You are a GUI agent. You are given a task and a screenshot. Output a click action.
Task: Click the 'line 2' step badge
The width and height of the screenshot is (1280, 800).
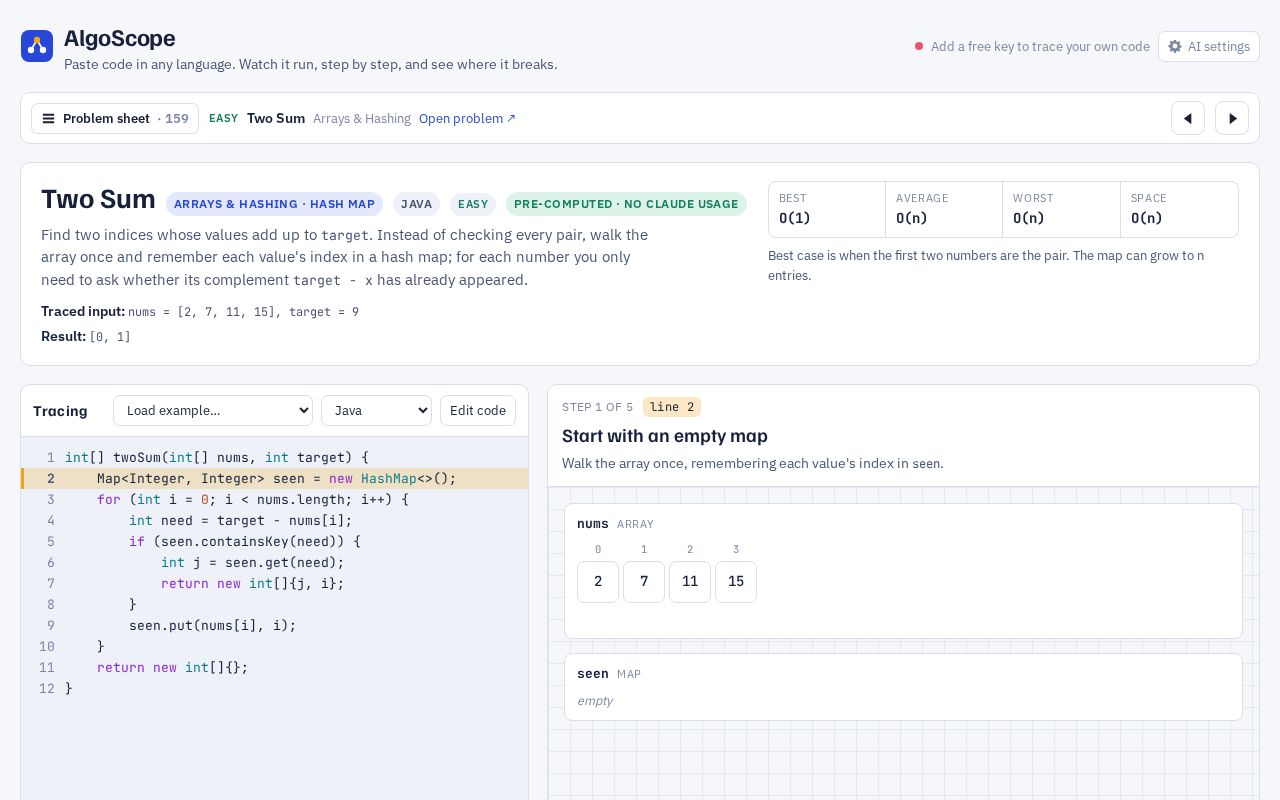pyautogui.click(x=672, y=407)
